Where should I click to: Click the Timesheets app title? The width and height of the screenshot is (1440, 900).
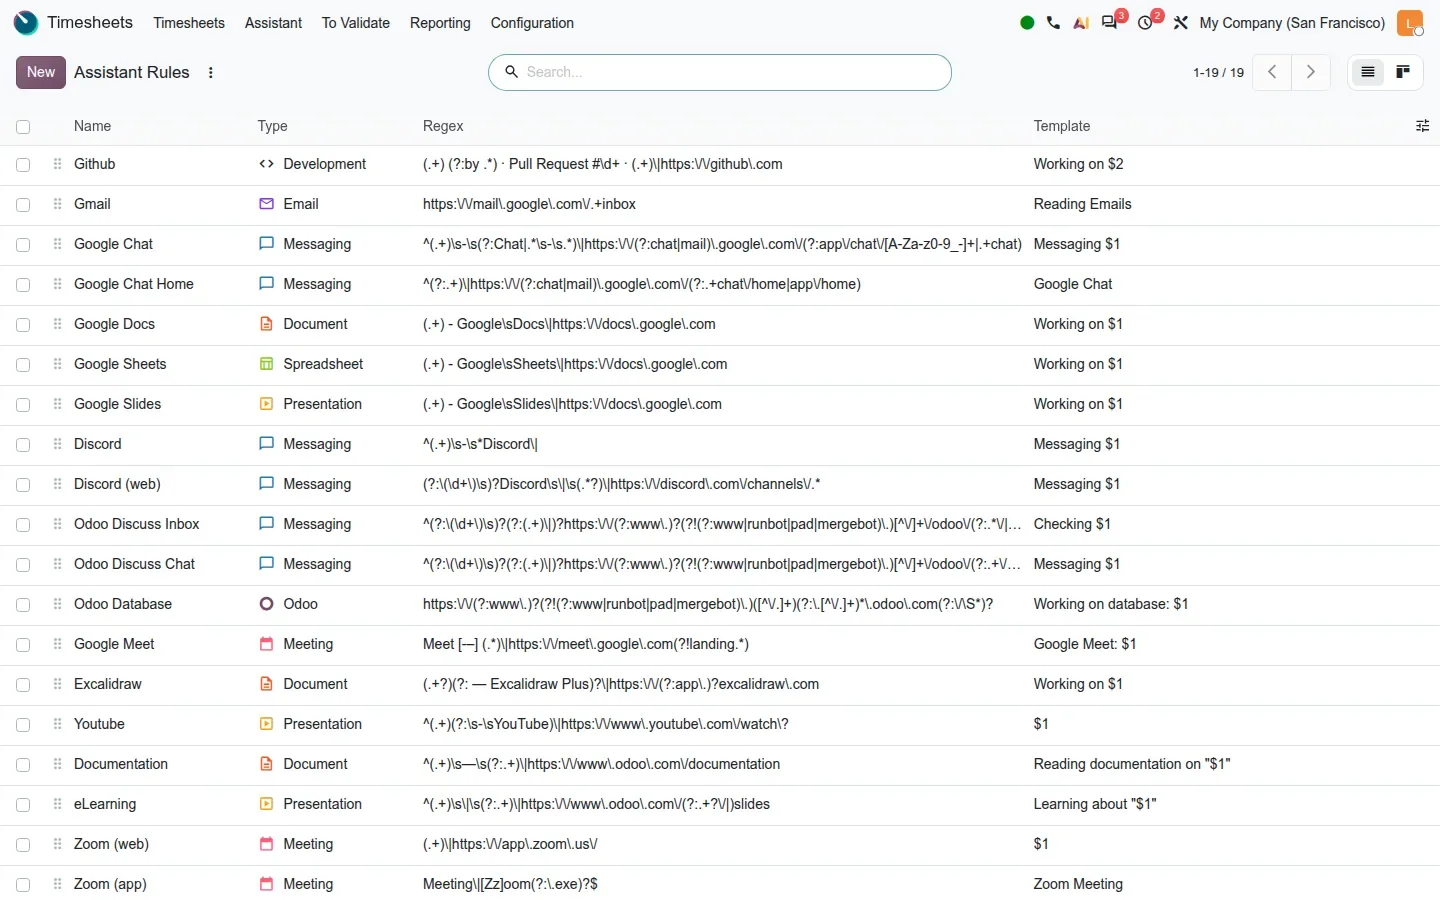pyautogui.click(x=90, y=22)
